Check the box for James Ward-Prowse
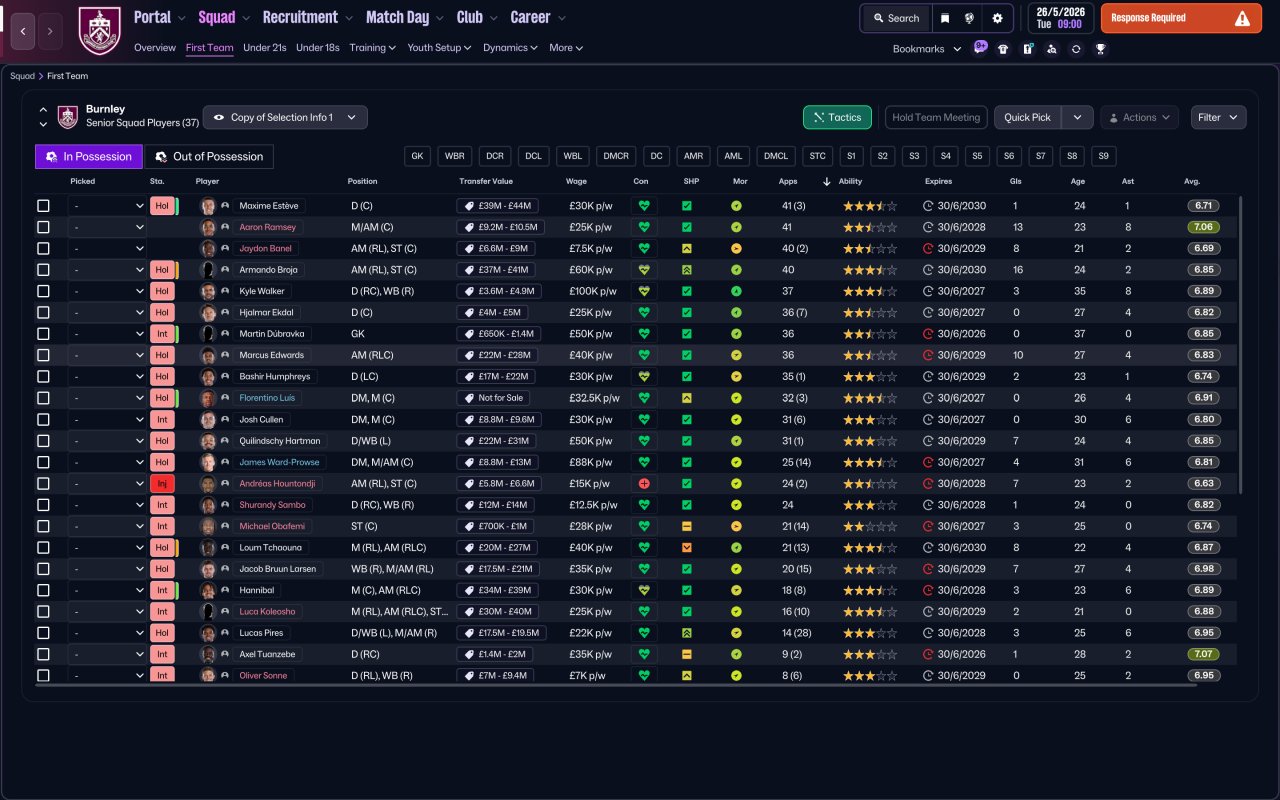The width and height of the screenshot is (1280, 800). click(x=43, y=462)
